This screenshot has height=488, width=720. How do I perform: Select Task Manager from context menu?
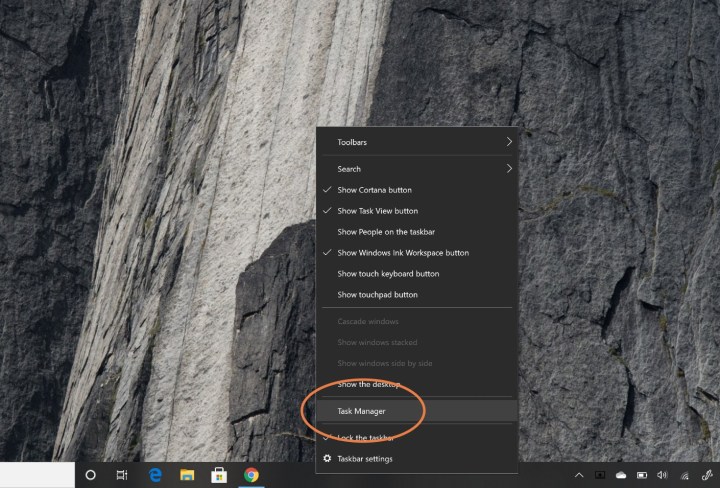(x=361, y=411)
